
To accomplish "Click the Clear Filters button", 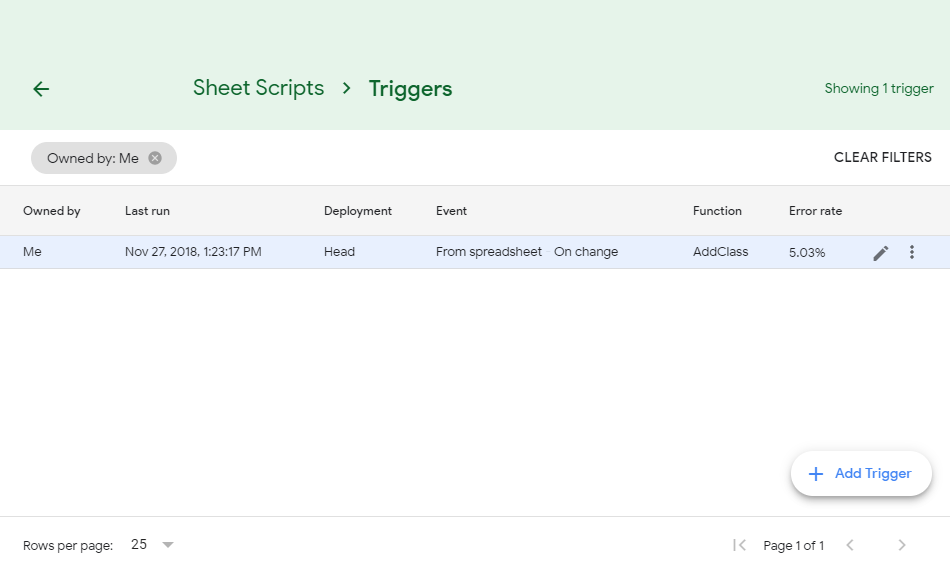I will (882, 157).
